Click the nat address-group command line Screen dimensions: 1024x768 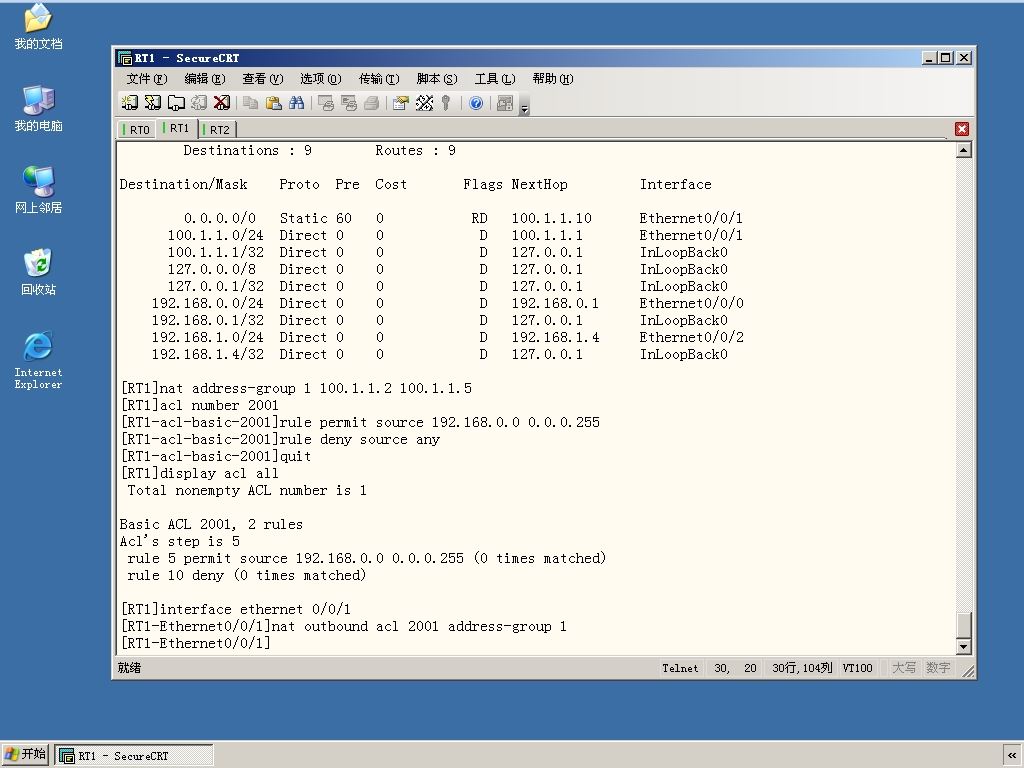[296, 388]
